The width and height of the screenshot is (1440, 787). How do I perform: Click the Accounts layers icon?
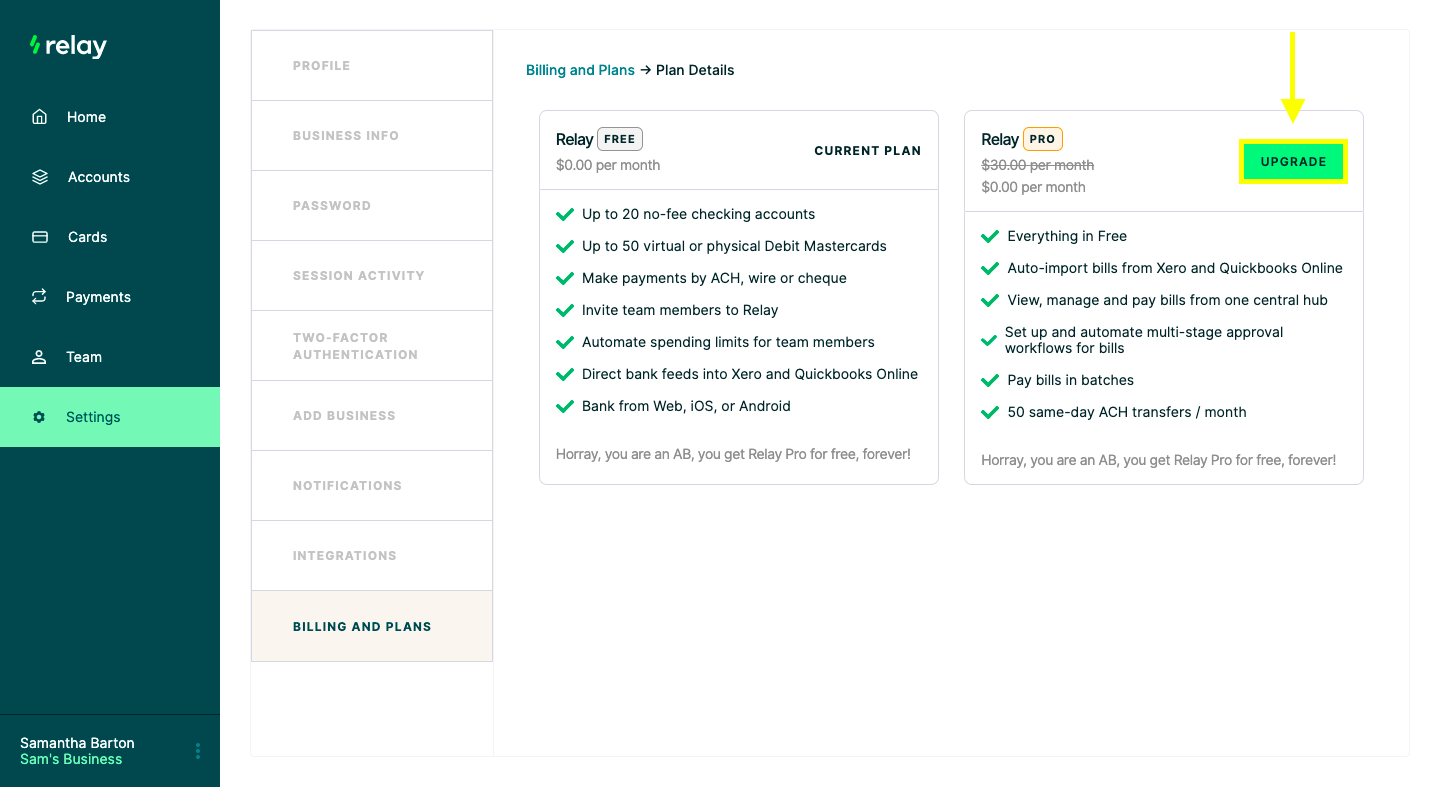(x=40, y=177)
